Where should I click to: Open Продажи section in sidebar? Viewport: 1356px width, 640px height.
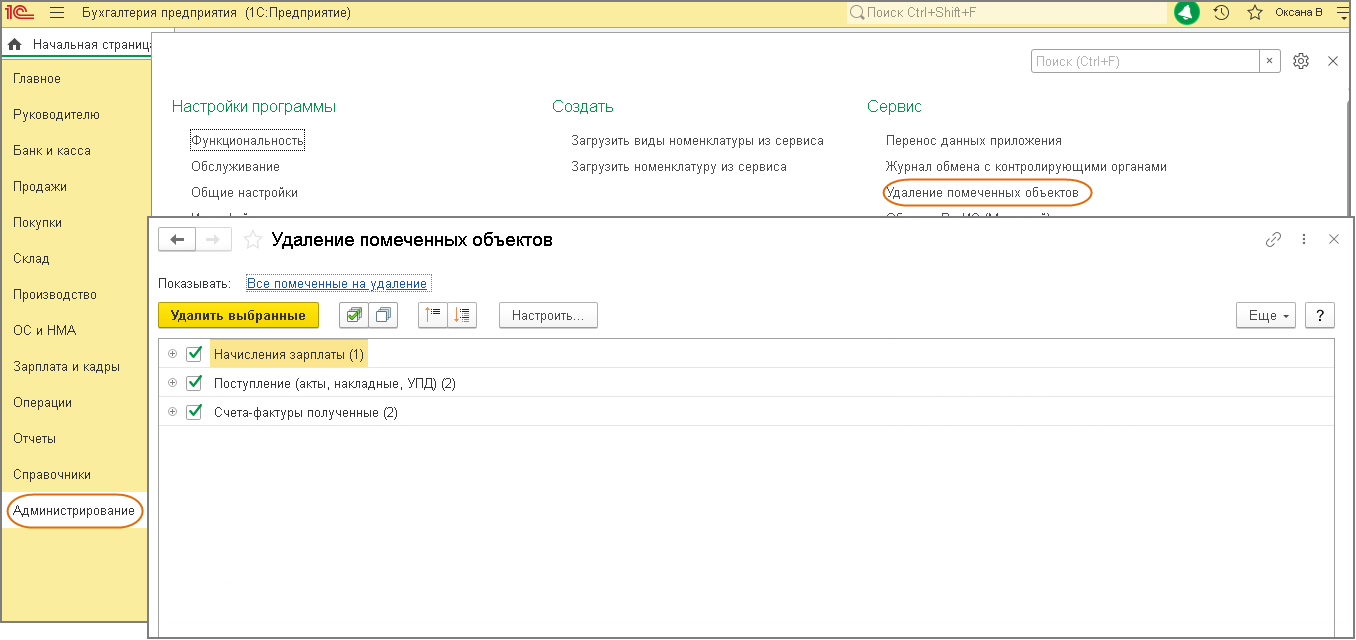[40, 187]
